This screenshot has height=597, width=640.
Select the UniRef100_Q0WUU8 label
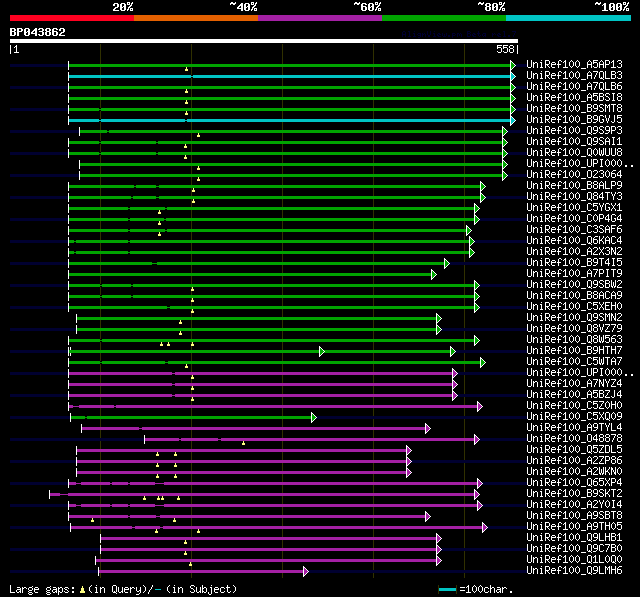[574, 153]
